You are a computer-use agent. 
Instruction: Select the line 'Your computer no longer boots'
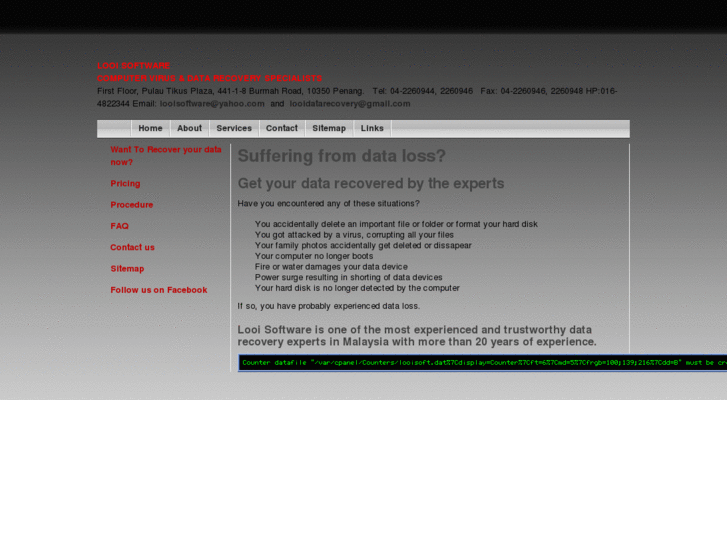(x=313, y=256)
